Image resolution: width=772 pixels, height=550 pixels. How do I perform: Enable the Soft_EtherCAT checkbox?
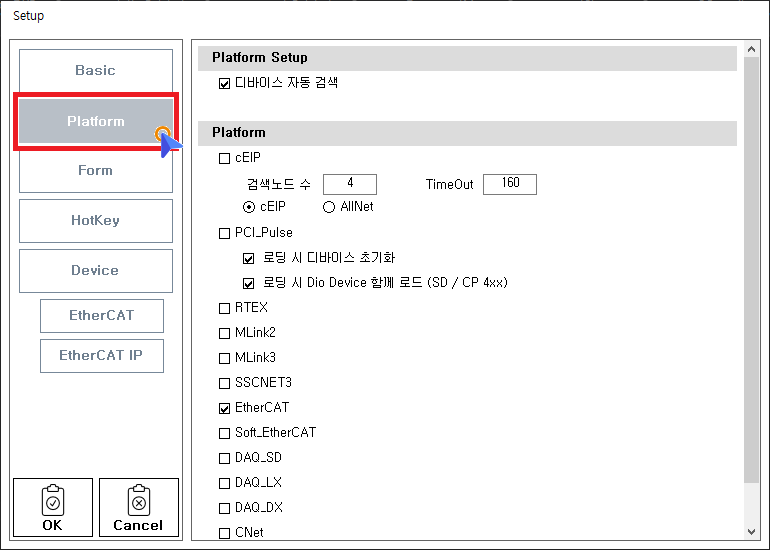click(224, 433)
